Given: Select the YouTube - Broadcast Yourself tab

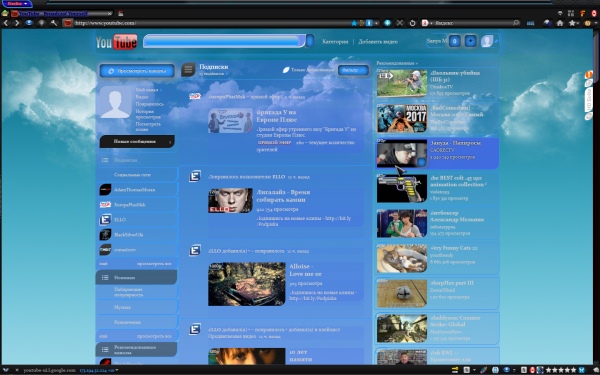Looking at the screenshot, I should 61,14.
